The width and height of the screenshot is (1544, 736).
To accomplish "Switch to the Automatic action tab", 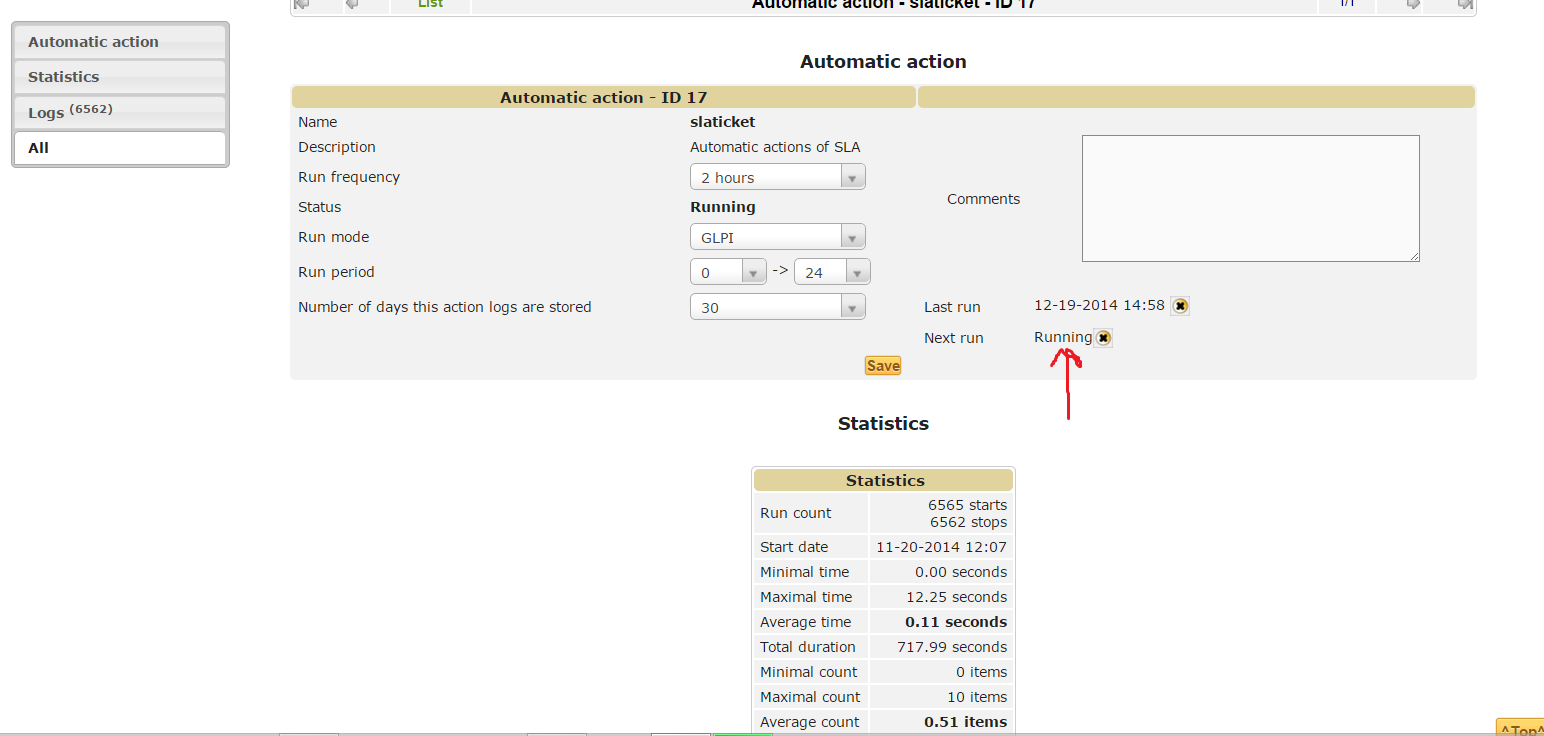I will (120, 42).
